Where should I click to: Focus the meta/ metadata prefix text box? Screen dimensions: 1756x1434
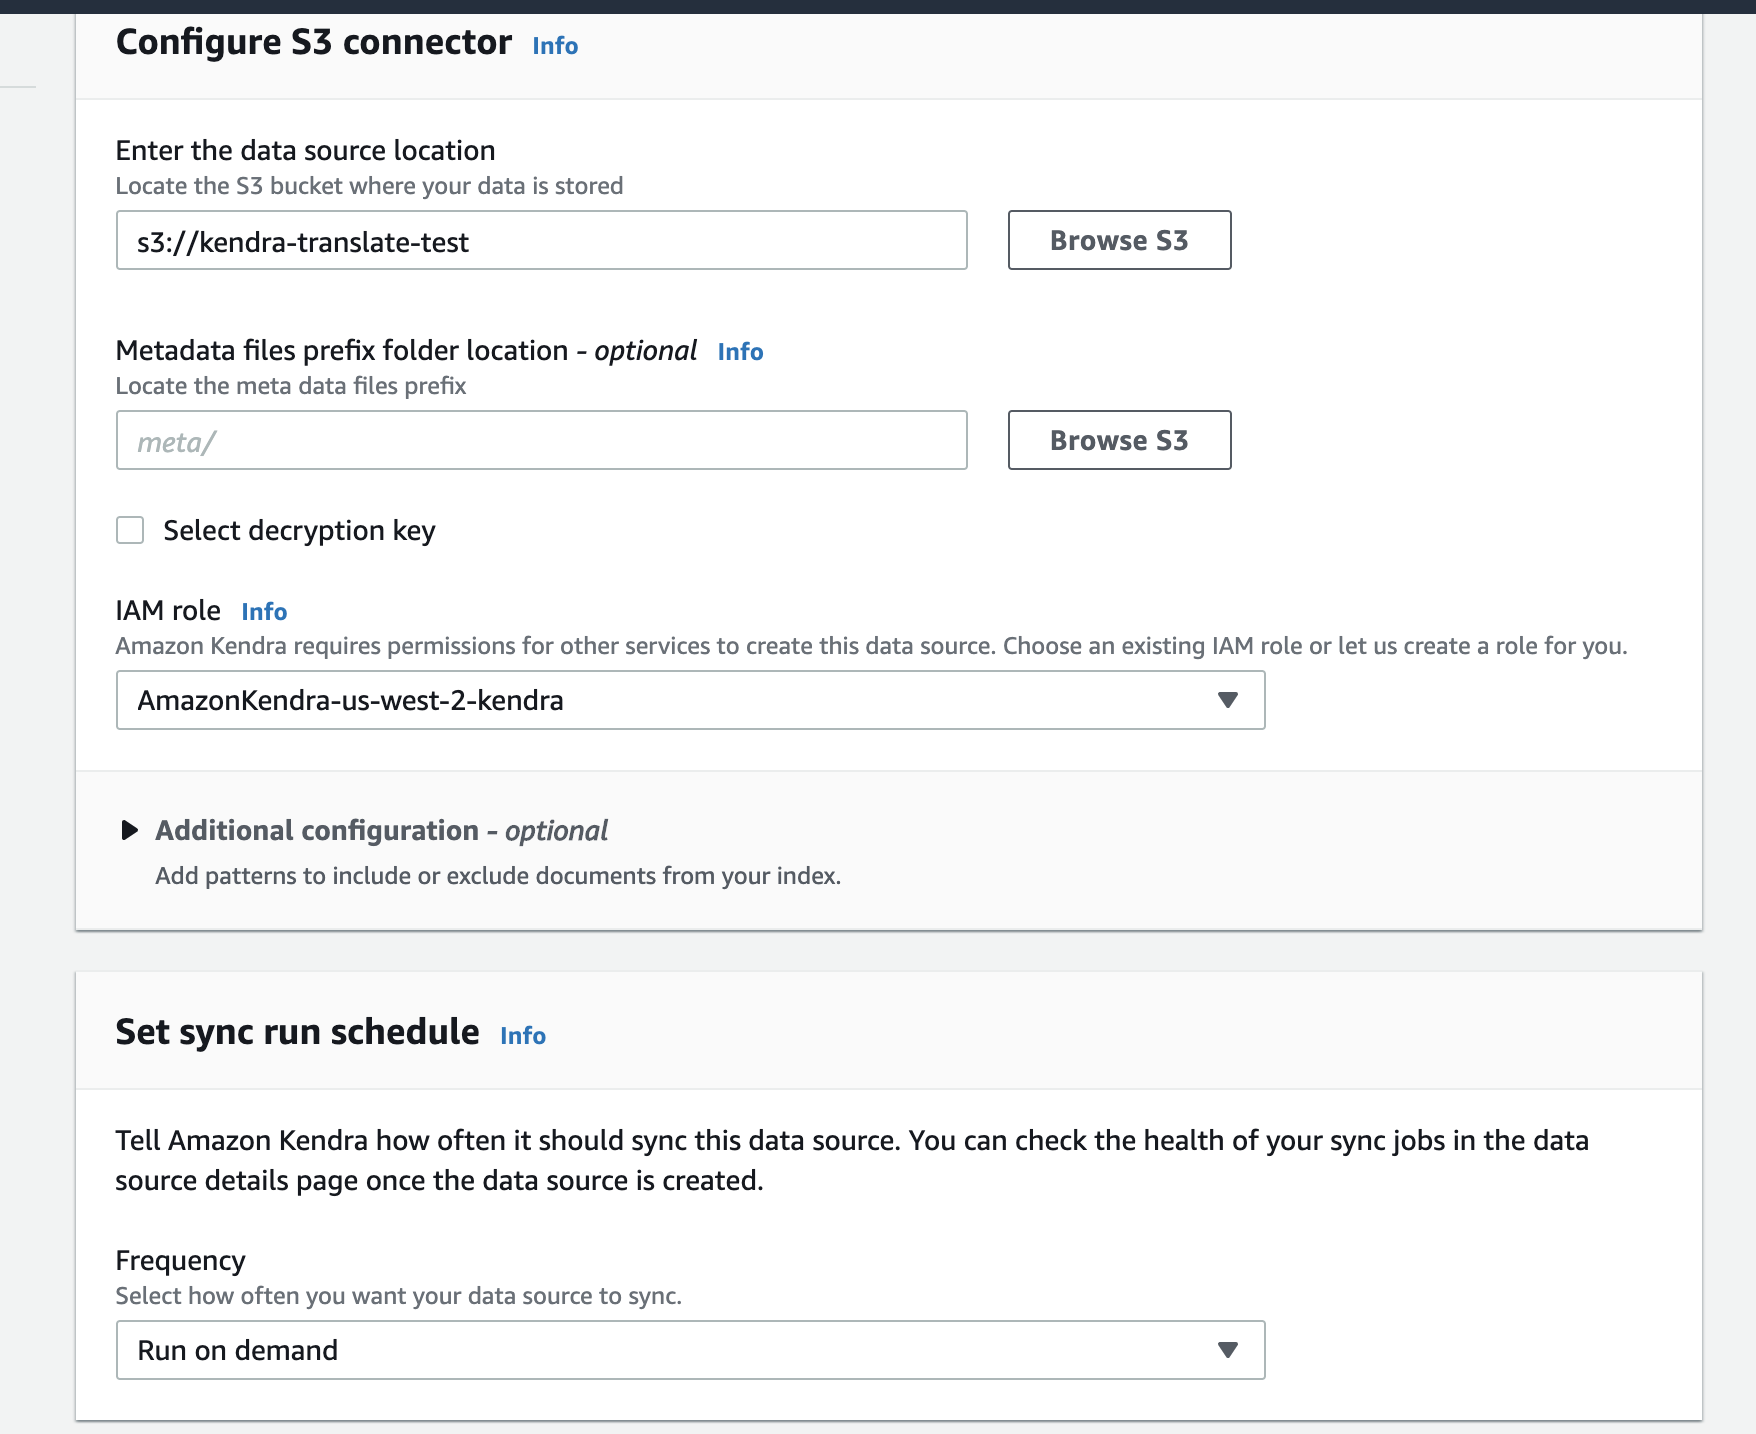(x=541, y=441)
